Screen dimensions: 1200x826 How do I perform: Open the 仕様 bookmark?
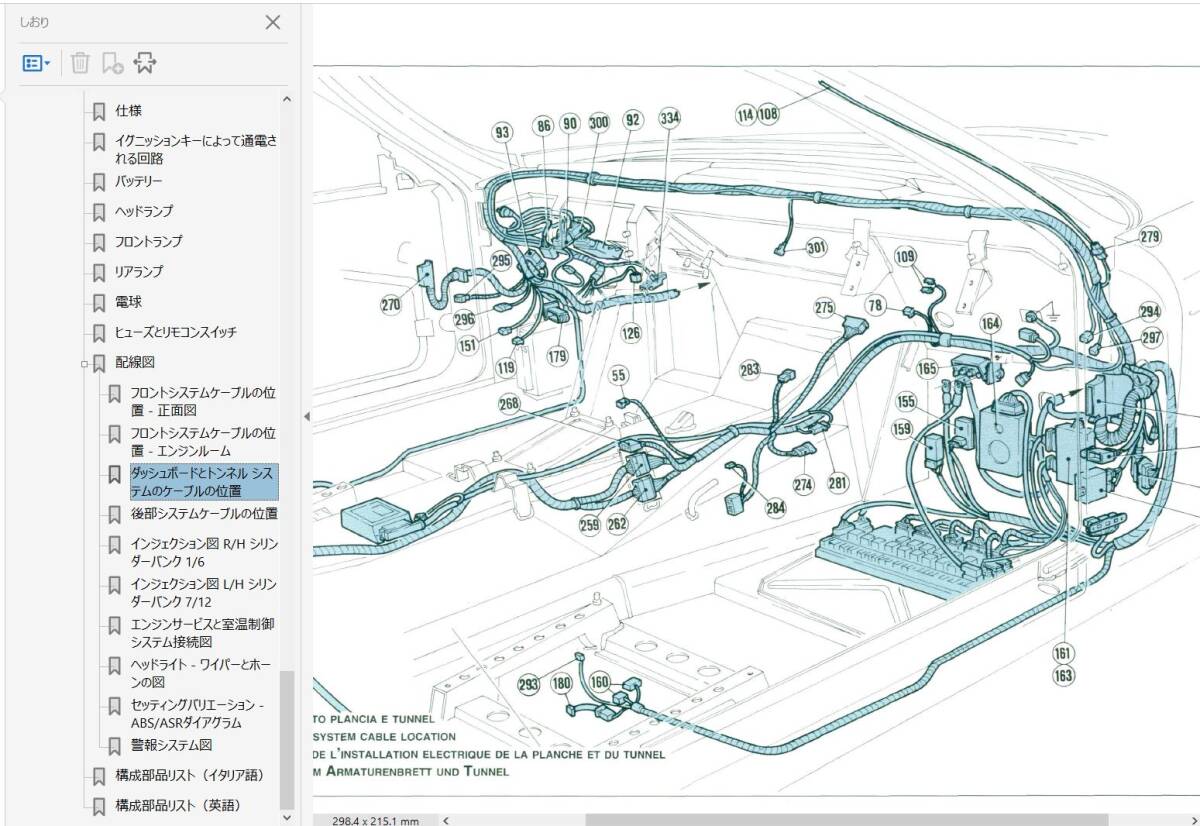click(x=128, y=111)
